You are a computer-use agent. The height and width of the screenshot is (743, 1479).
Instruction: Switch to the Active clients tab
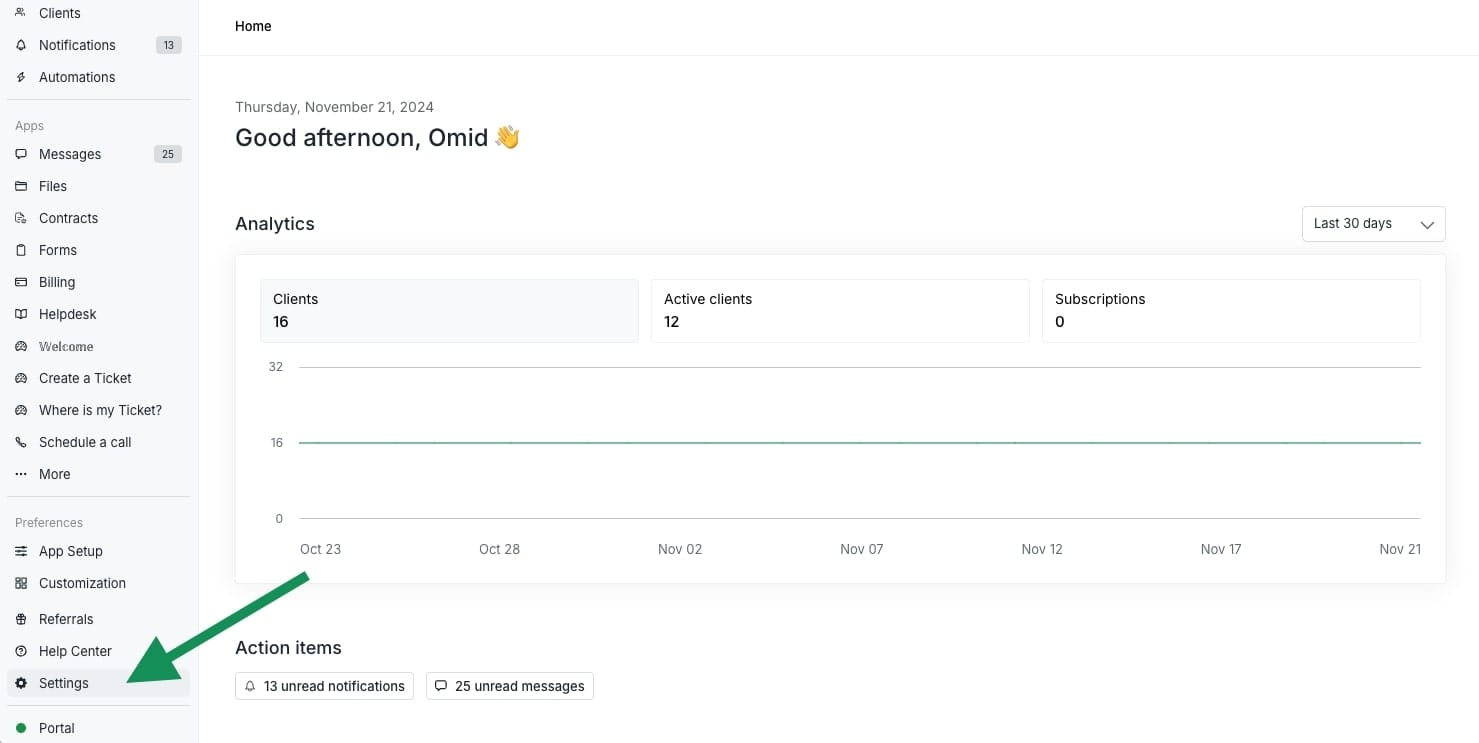point(839,311)
